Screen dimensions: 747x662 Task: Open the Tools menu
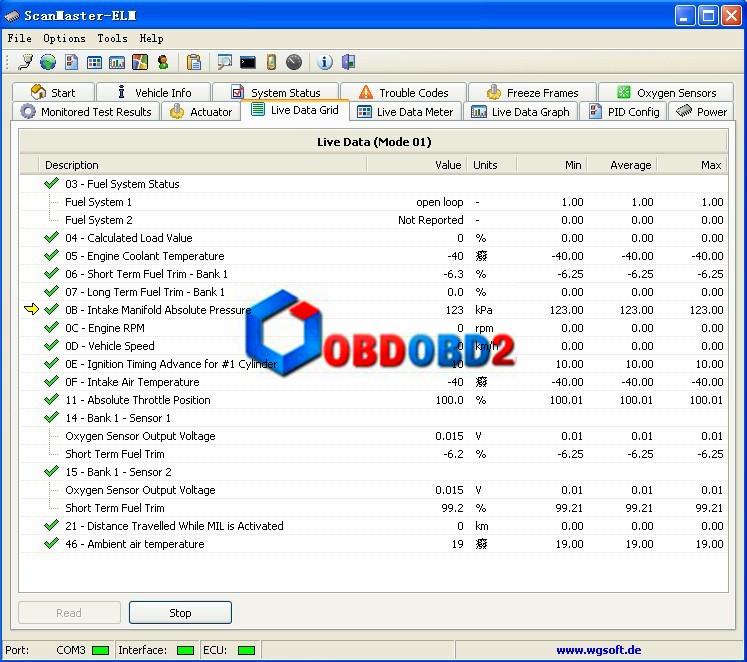(x=112, y=38)
